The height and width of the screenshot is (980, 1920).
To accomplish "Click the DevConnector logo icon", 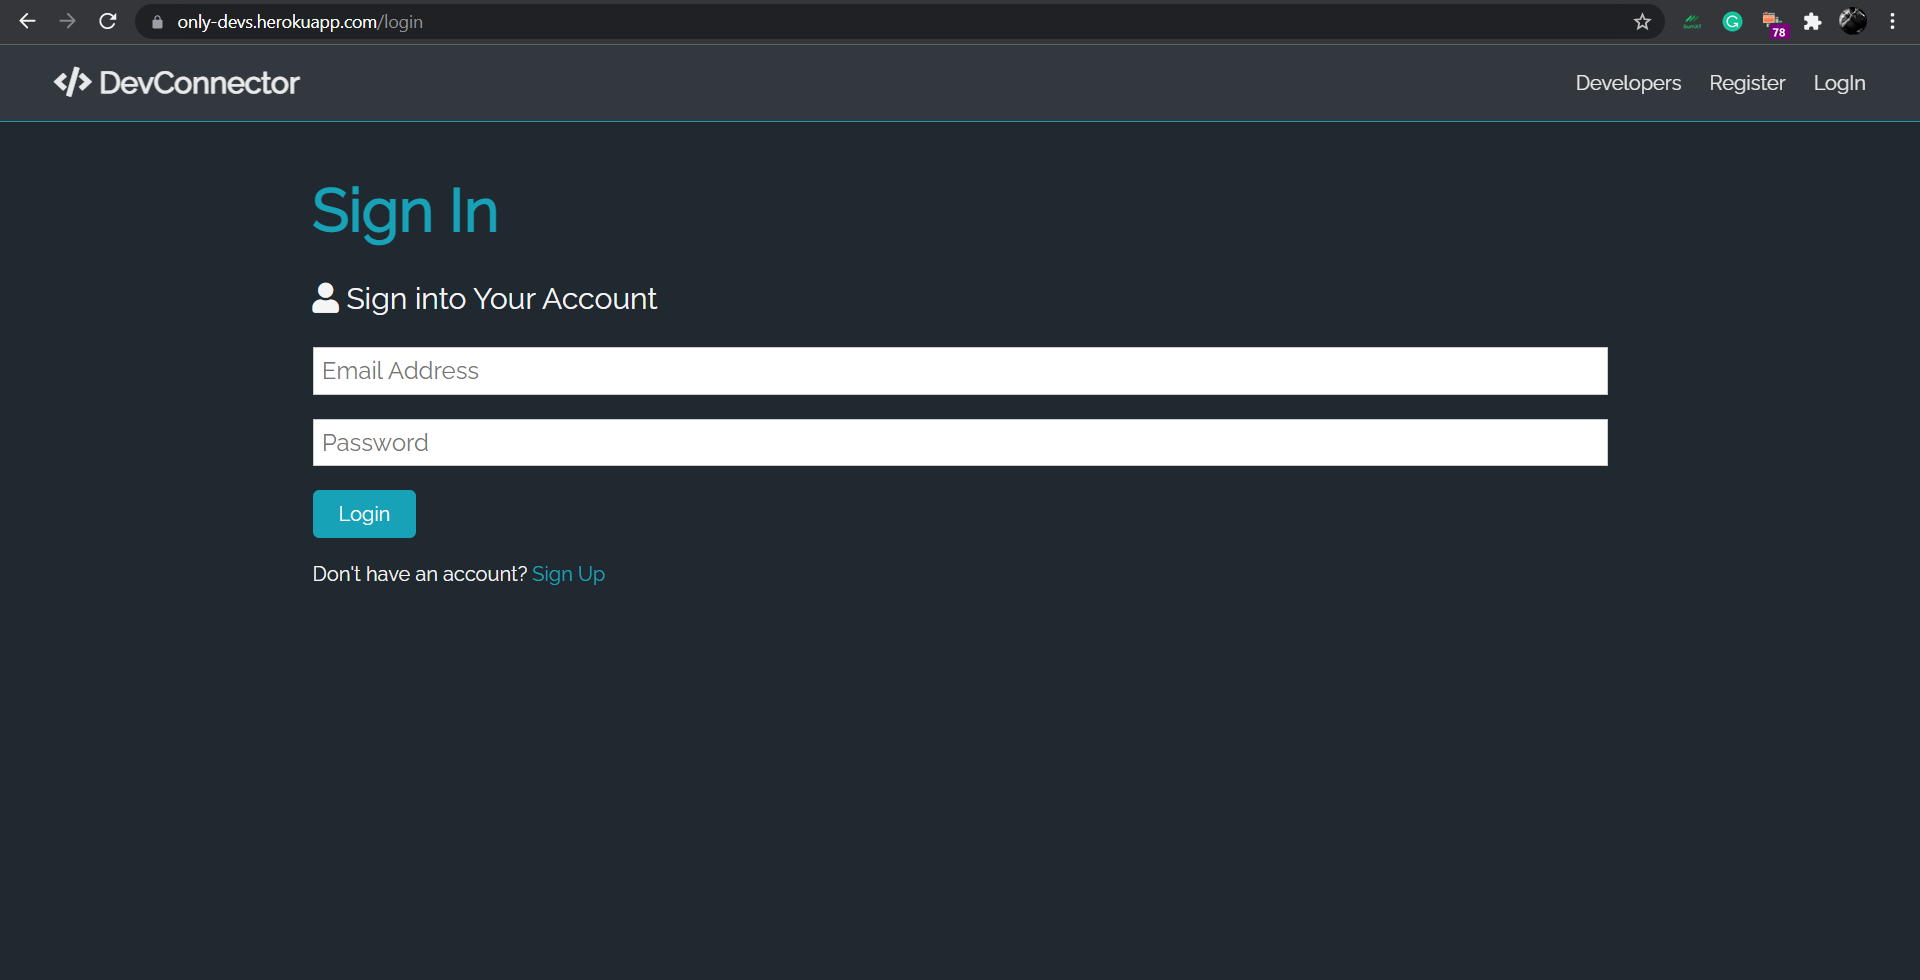I will coord(71,83).
